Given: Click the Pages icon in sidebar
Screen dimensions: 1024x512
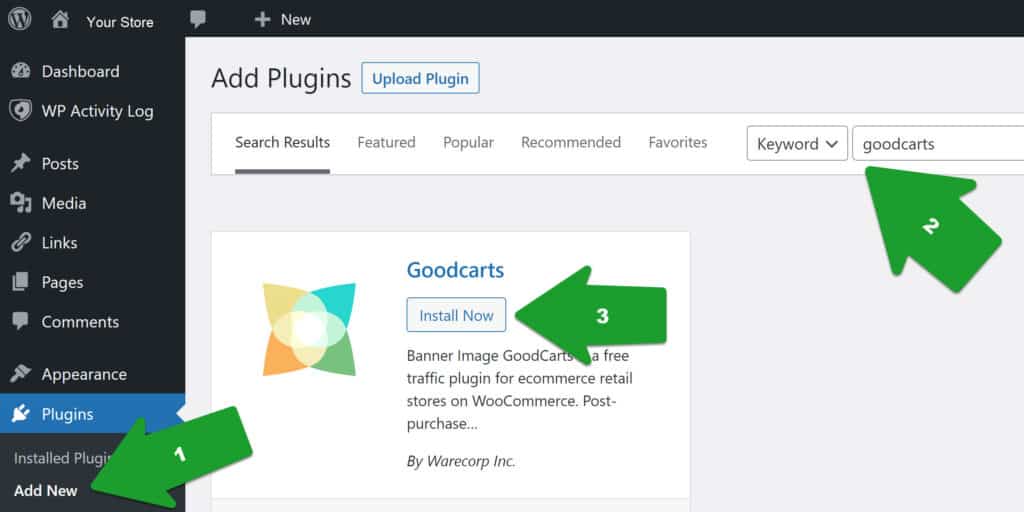Looking at the screenshot, I should click(20, 282).
